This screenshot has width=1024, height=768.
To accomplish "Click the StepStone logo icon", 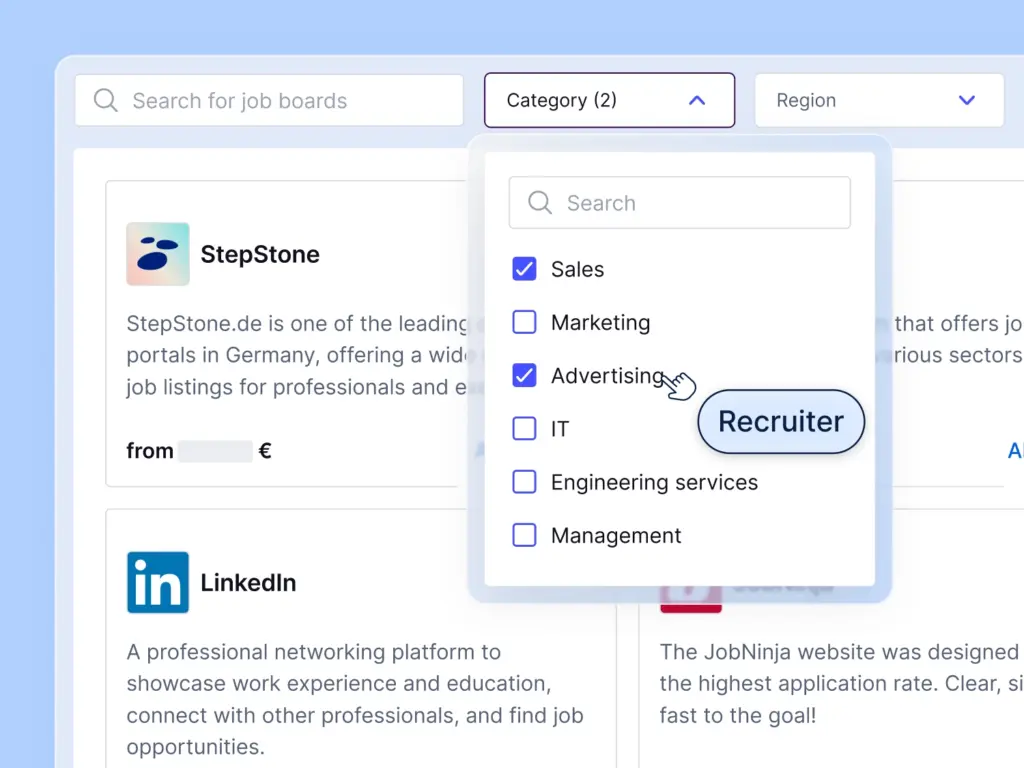I will 158,254.
